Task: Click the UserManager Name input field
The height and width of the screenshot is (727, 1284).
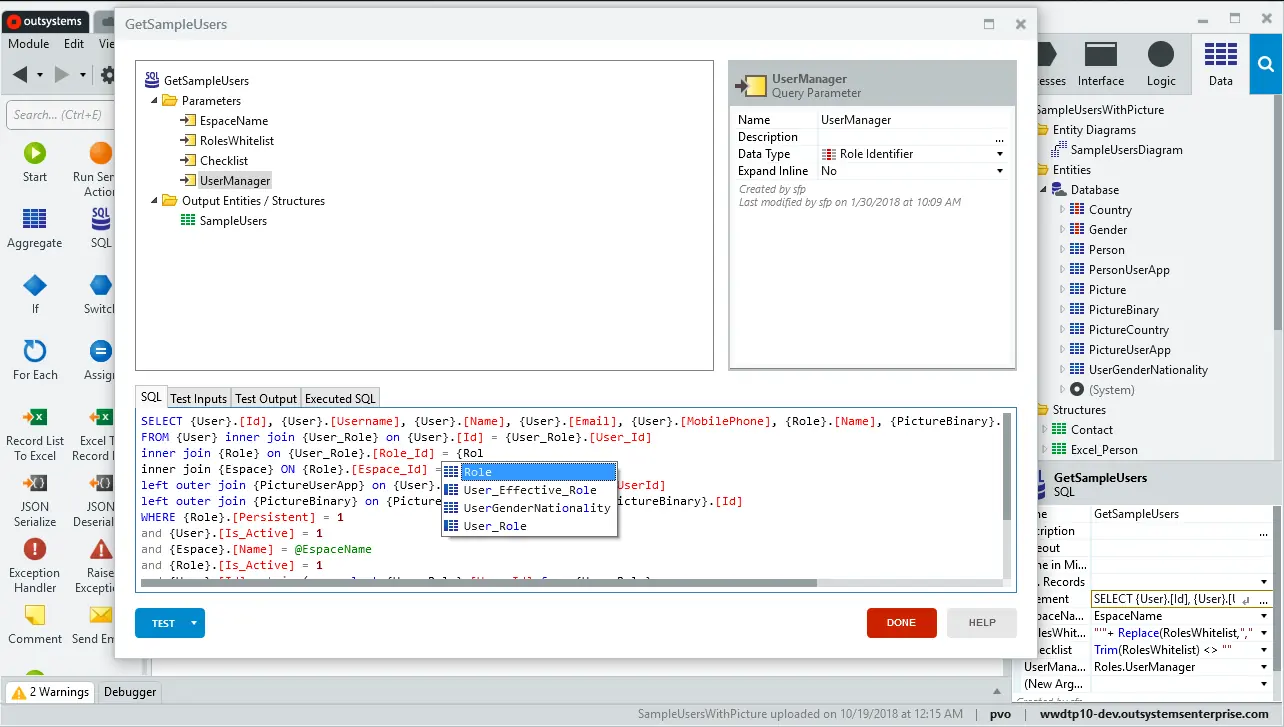Action: tap(912, 120)
